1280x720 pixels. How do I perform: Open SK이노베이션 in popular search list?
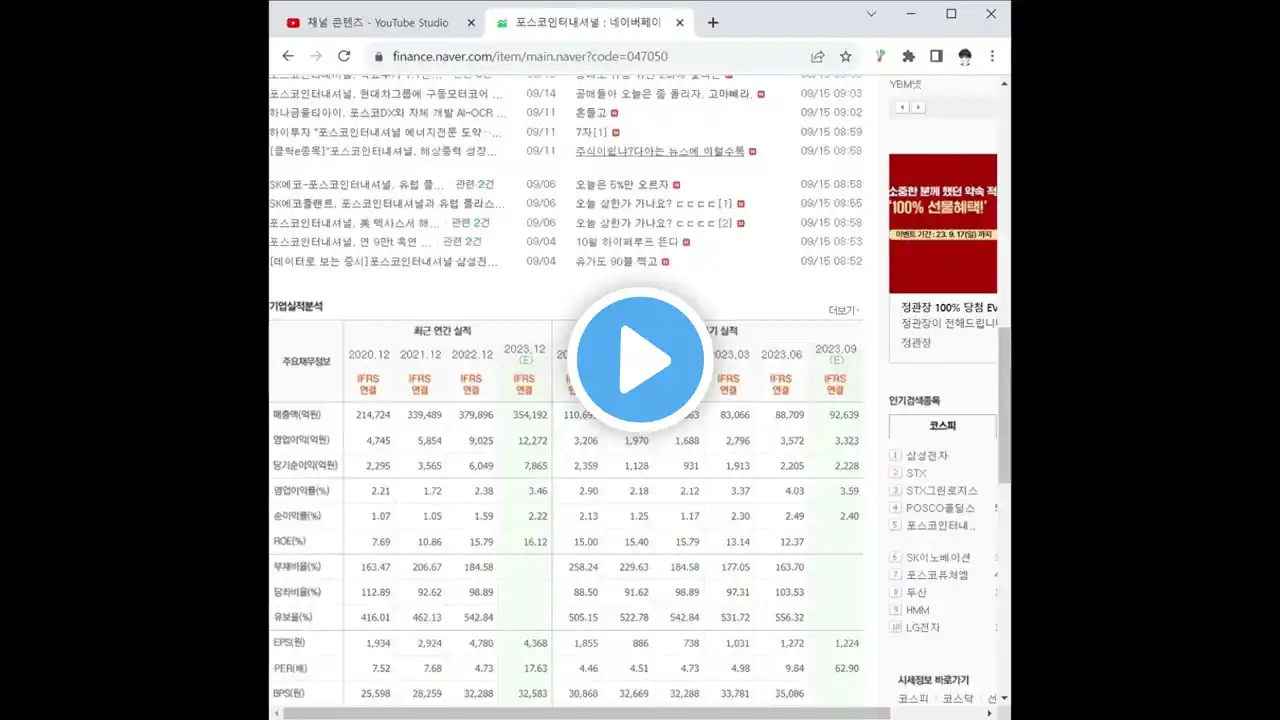(938, 557)
